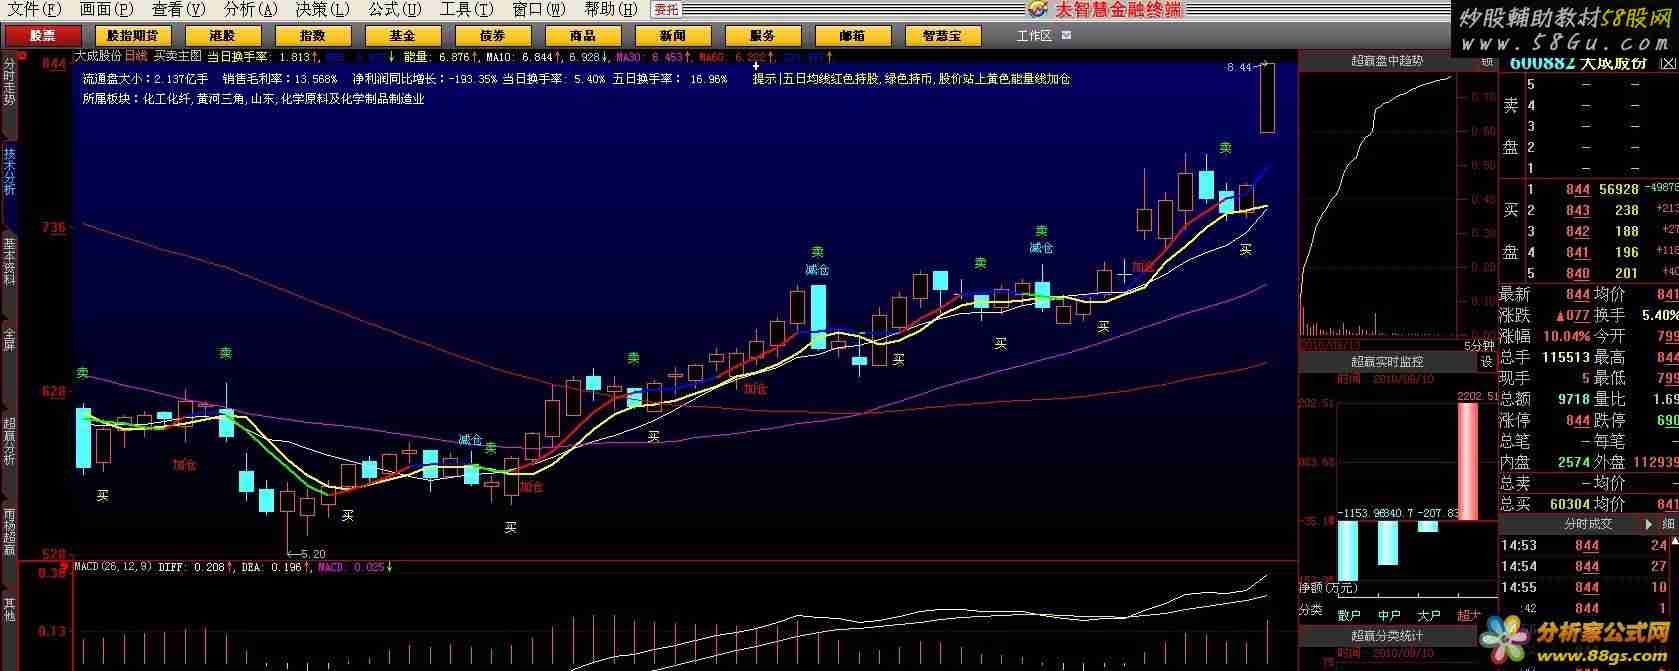
Task: Click the arrow beside 分时成交
Action: tap(1648, 524)
